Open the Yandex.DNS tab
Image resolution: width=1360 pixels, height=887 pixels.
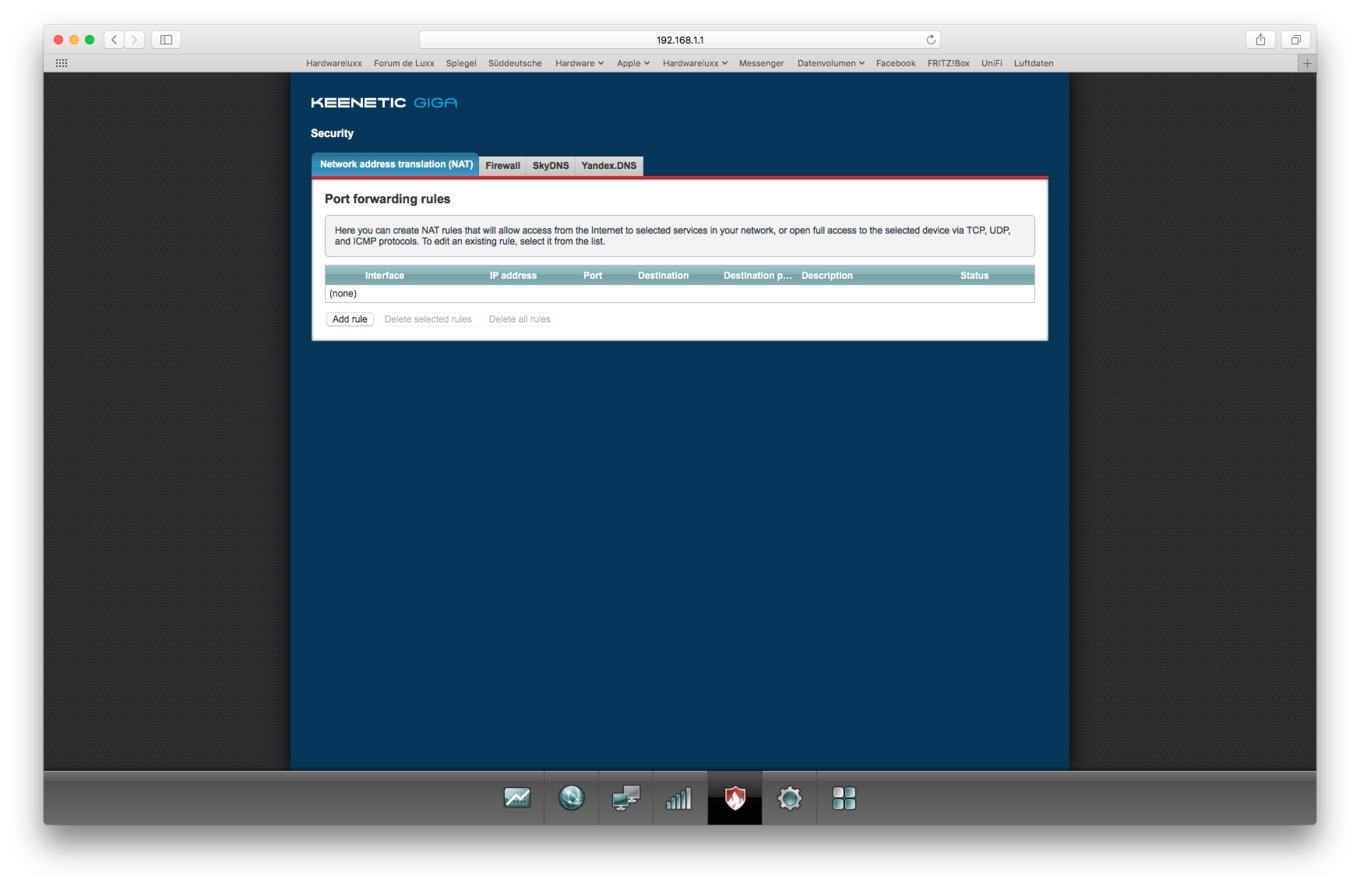click(x=609, y=166)
